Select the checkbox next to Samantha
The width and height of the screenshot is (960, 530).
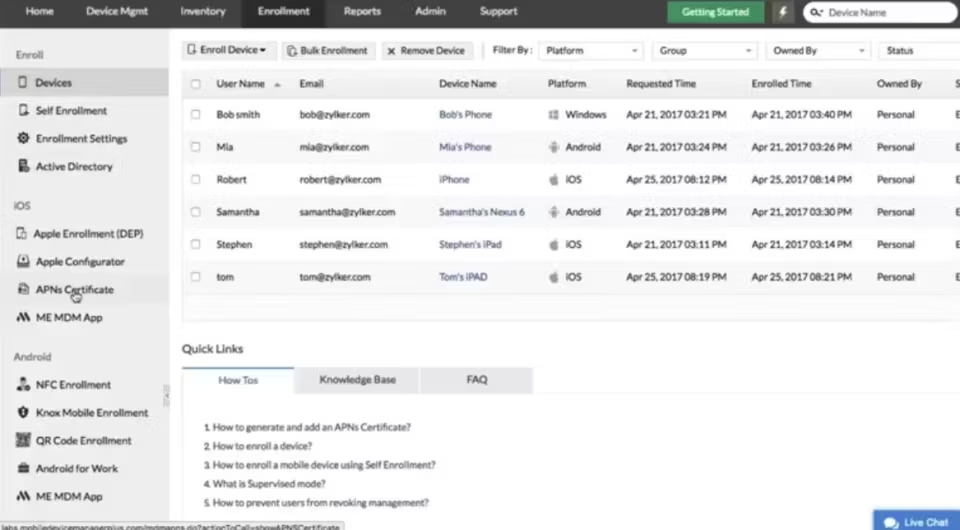[x=196, y=212]
